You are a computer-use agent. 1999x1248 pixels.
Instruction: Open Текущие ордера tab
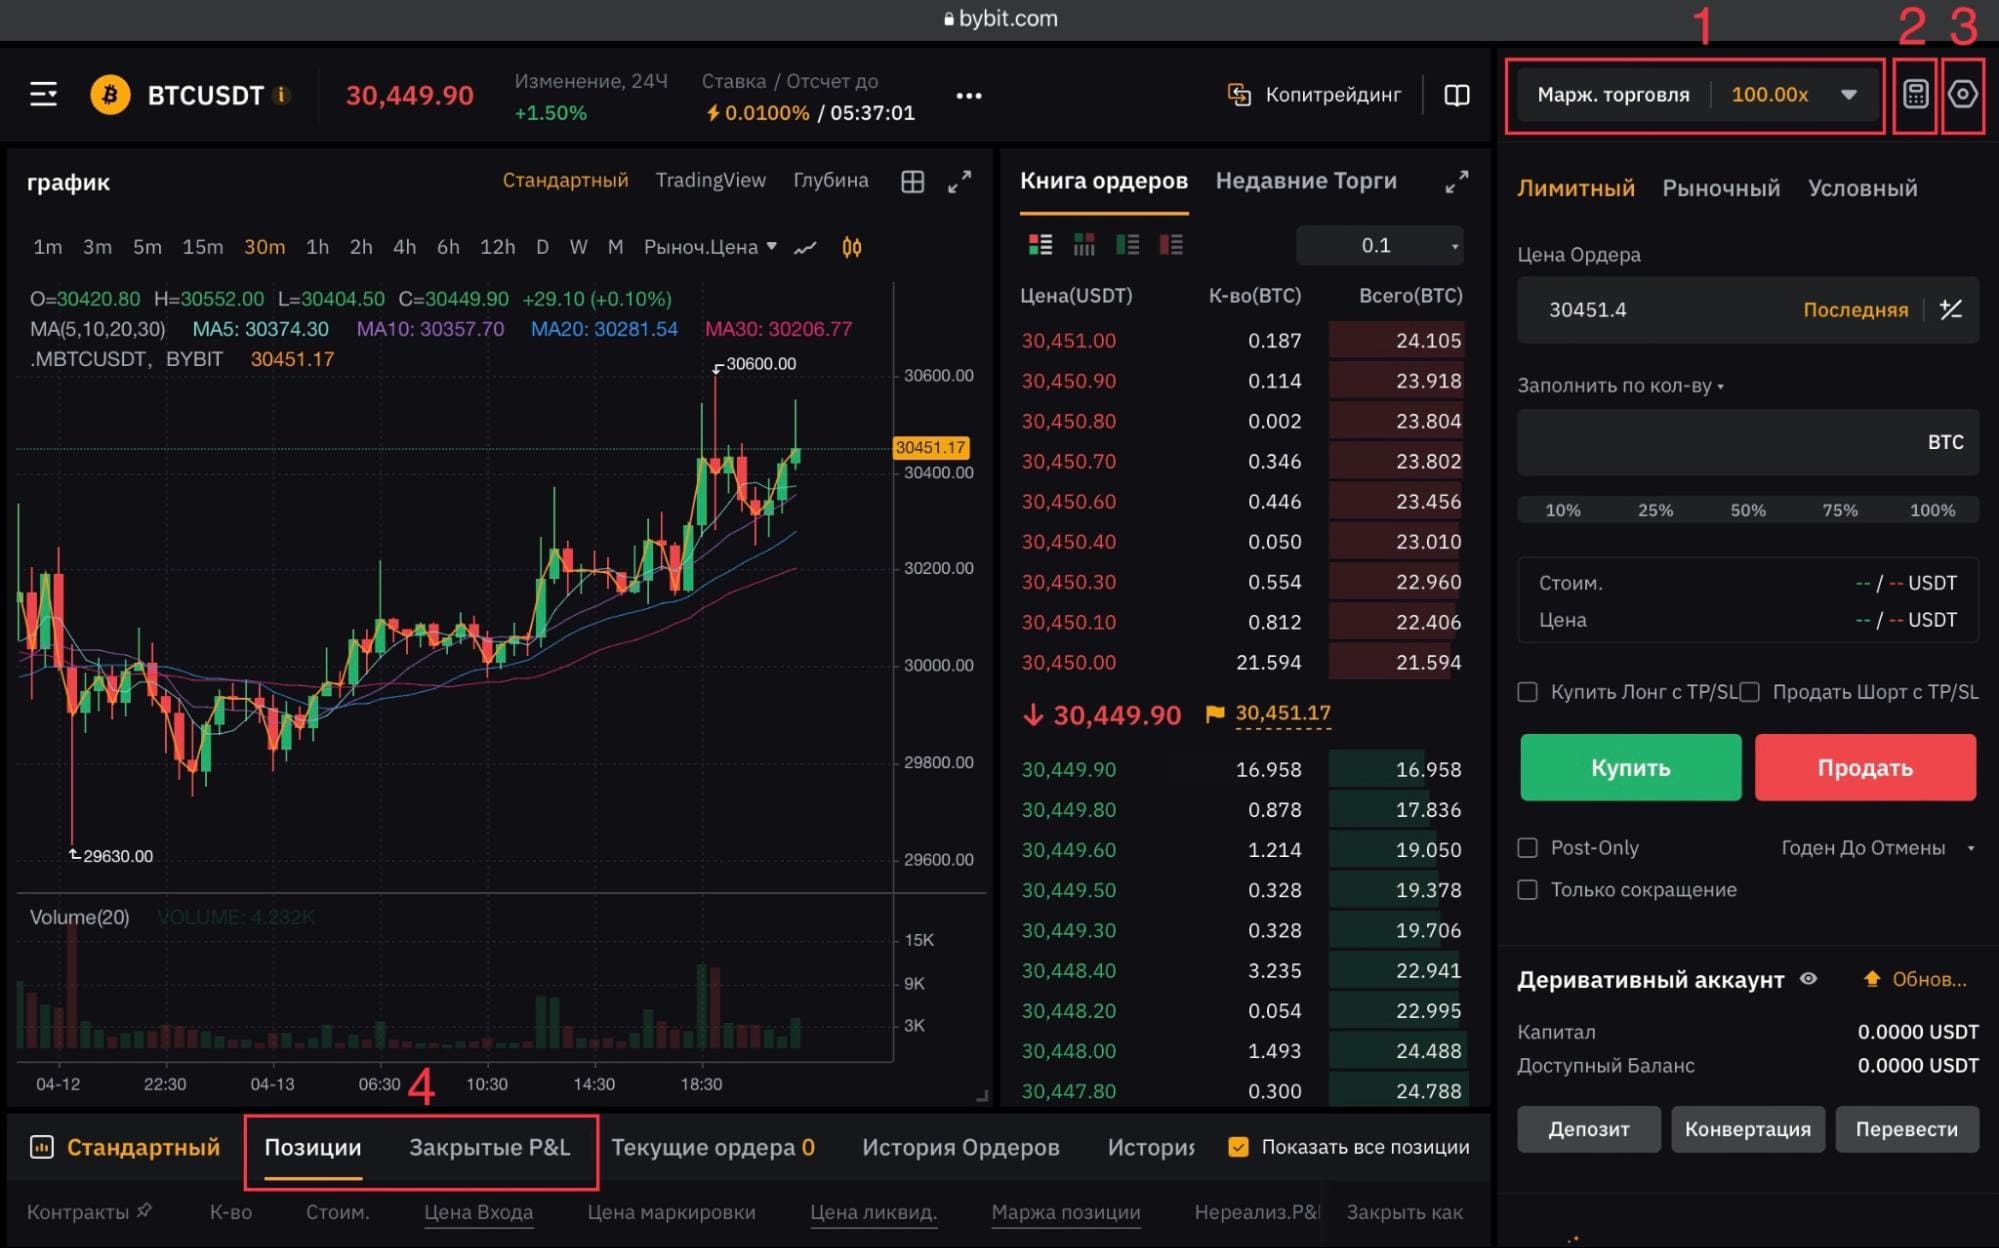(x=712, y=1148)
